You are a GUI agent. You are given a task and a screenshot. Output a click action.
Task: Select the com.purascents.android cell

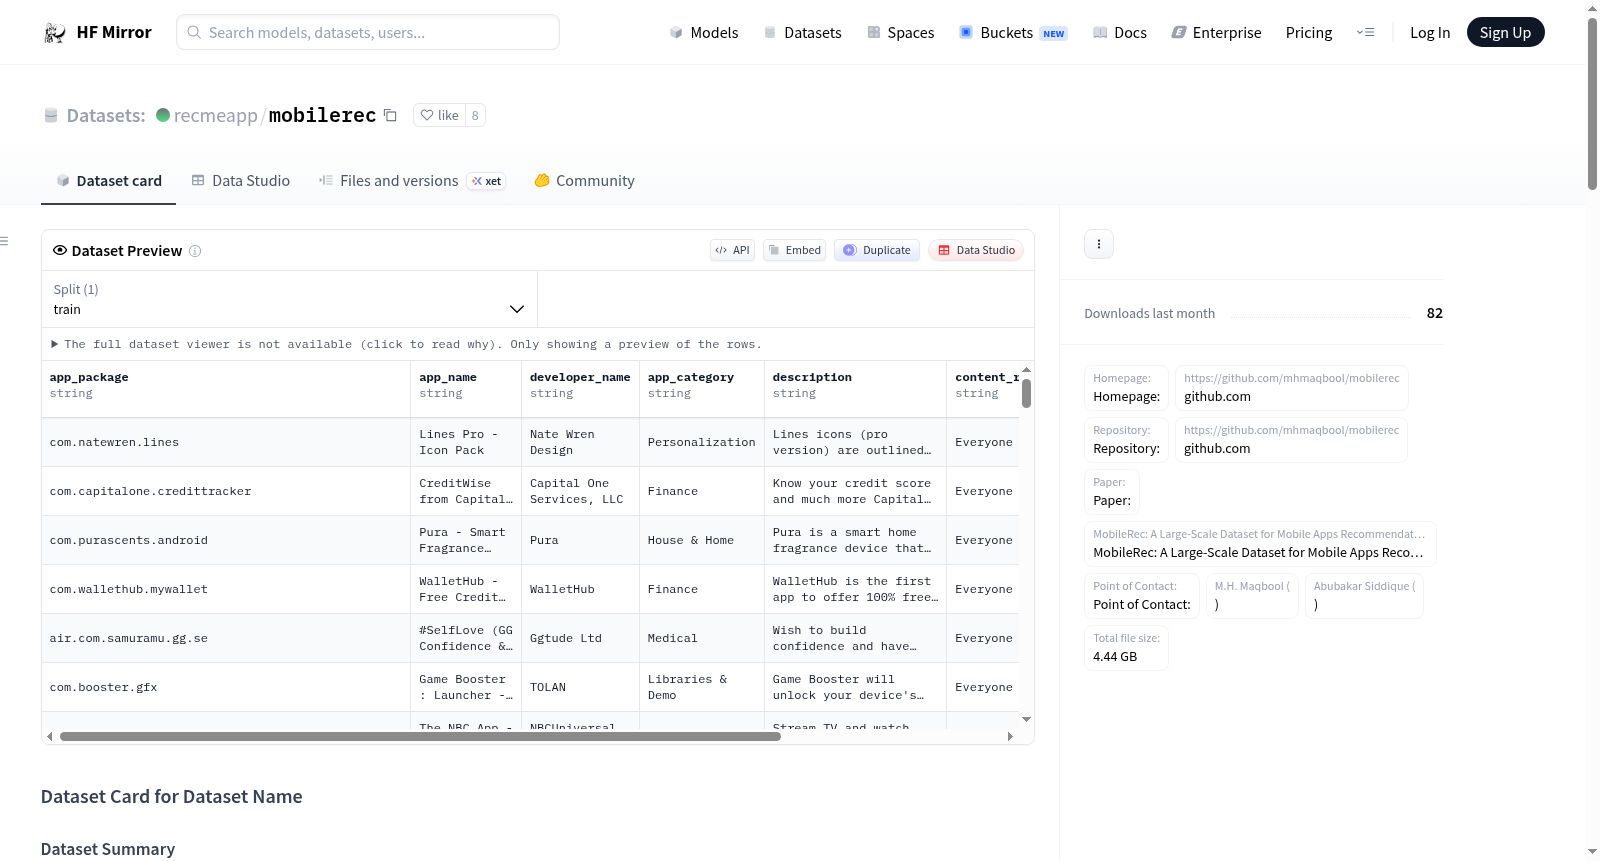pyautogui.click(x=226, y=541)
